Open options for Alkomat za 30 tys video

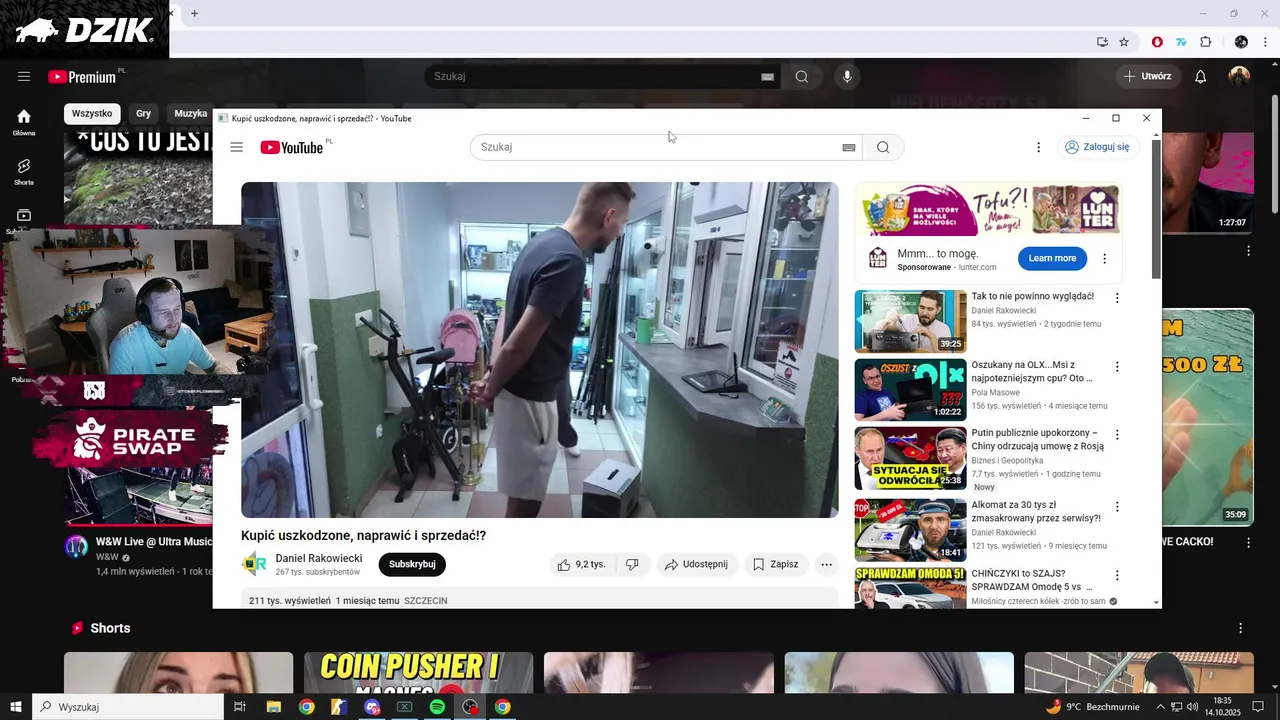1117,507
